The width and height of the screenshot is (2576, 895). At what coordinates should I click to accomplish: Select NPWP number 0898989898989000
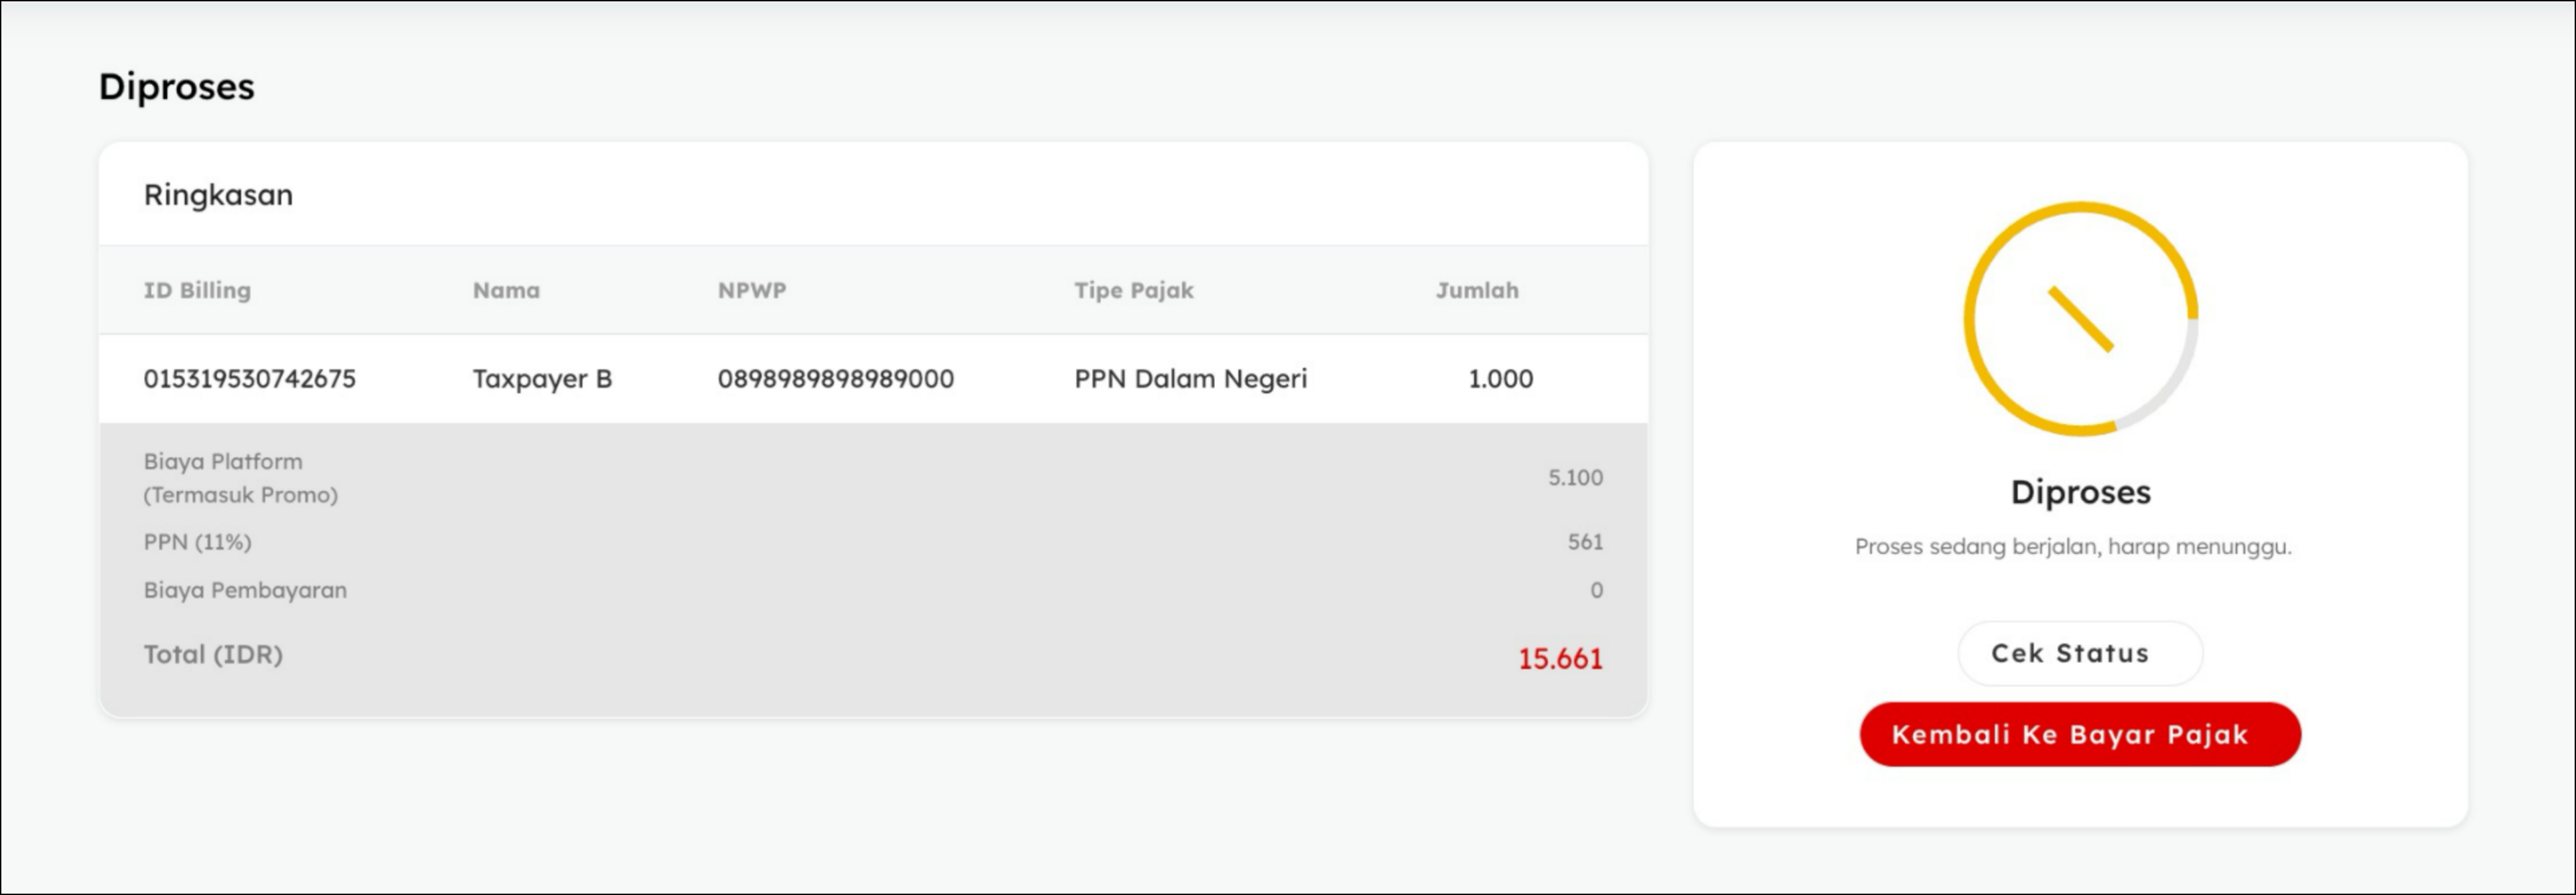pos(835,379)
